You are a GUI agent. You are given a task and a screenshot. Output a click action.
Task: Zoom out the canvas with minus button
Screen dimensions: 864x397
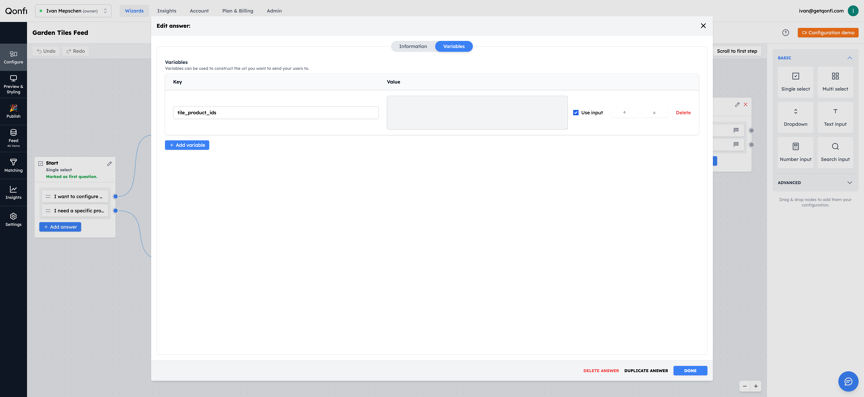(x=744, y=386)
